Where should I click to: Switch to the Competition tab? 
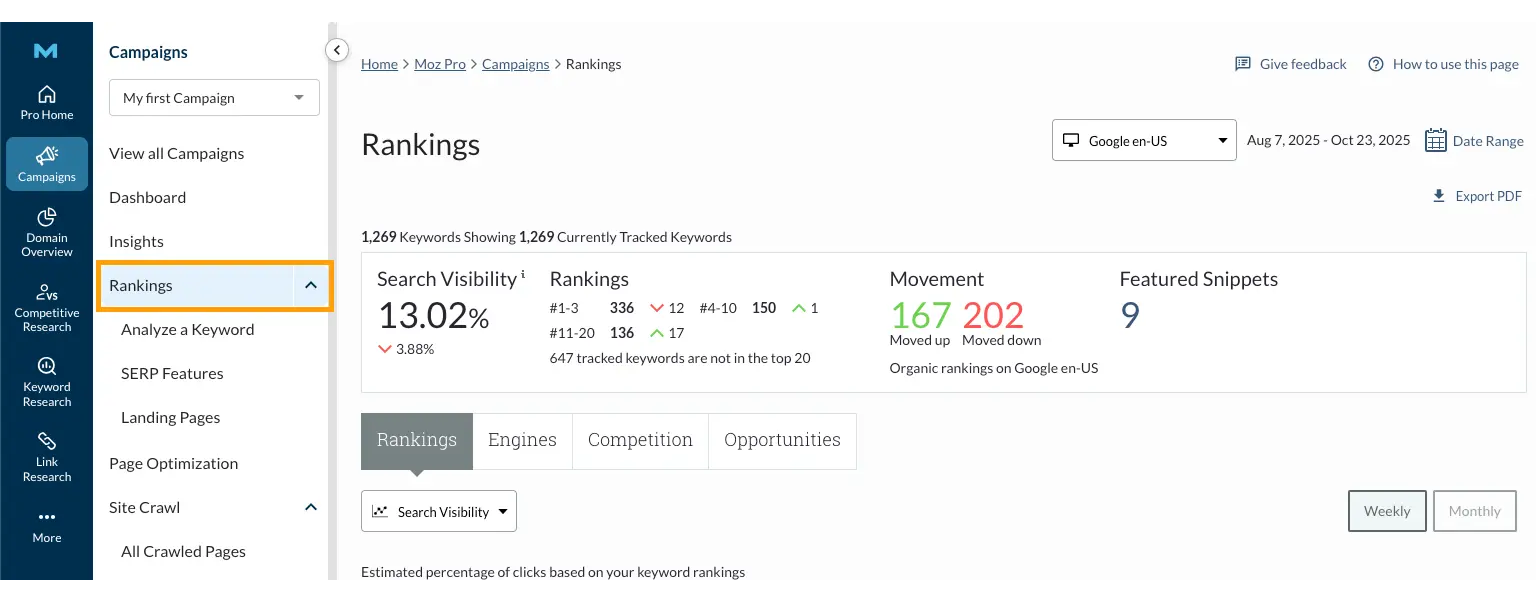[x=640, y=440]
